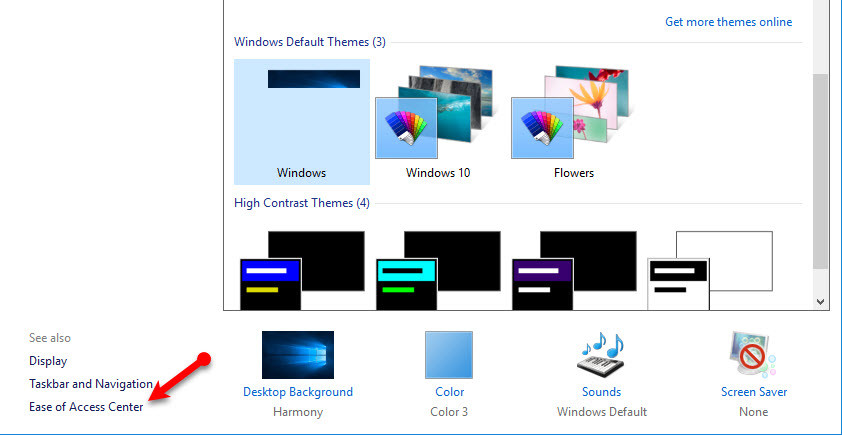This screenshot has width=842, height=435.
Task: Click the Screen Saver monitor icon
Action: (753, 354)
